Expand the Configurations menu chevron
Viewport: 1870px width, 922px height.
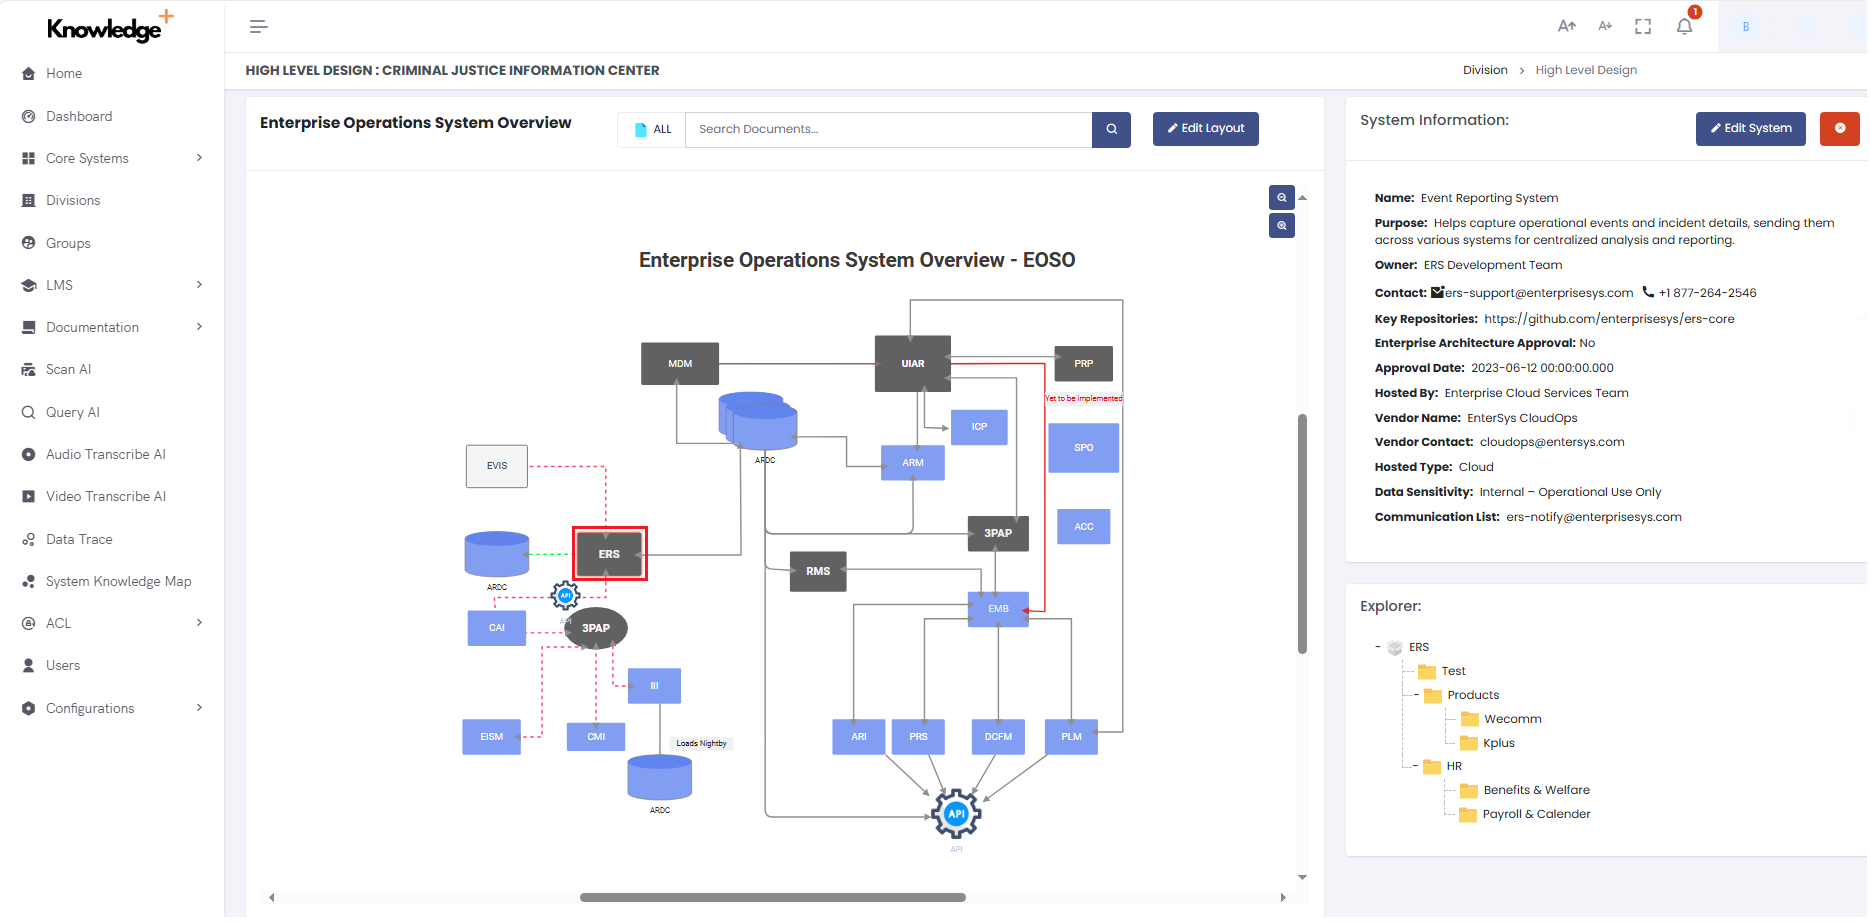[199, 708]
